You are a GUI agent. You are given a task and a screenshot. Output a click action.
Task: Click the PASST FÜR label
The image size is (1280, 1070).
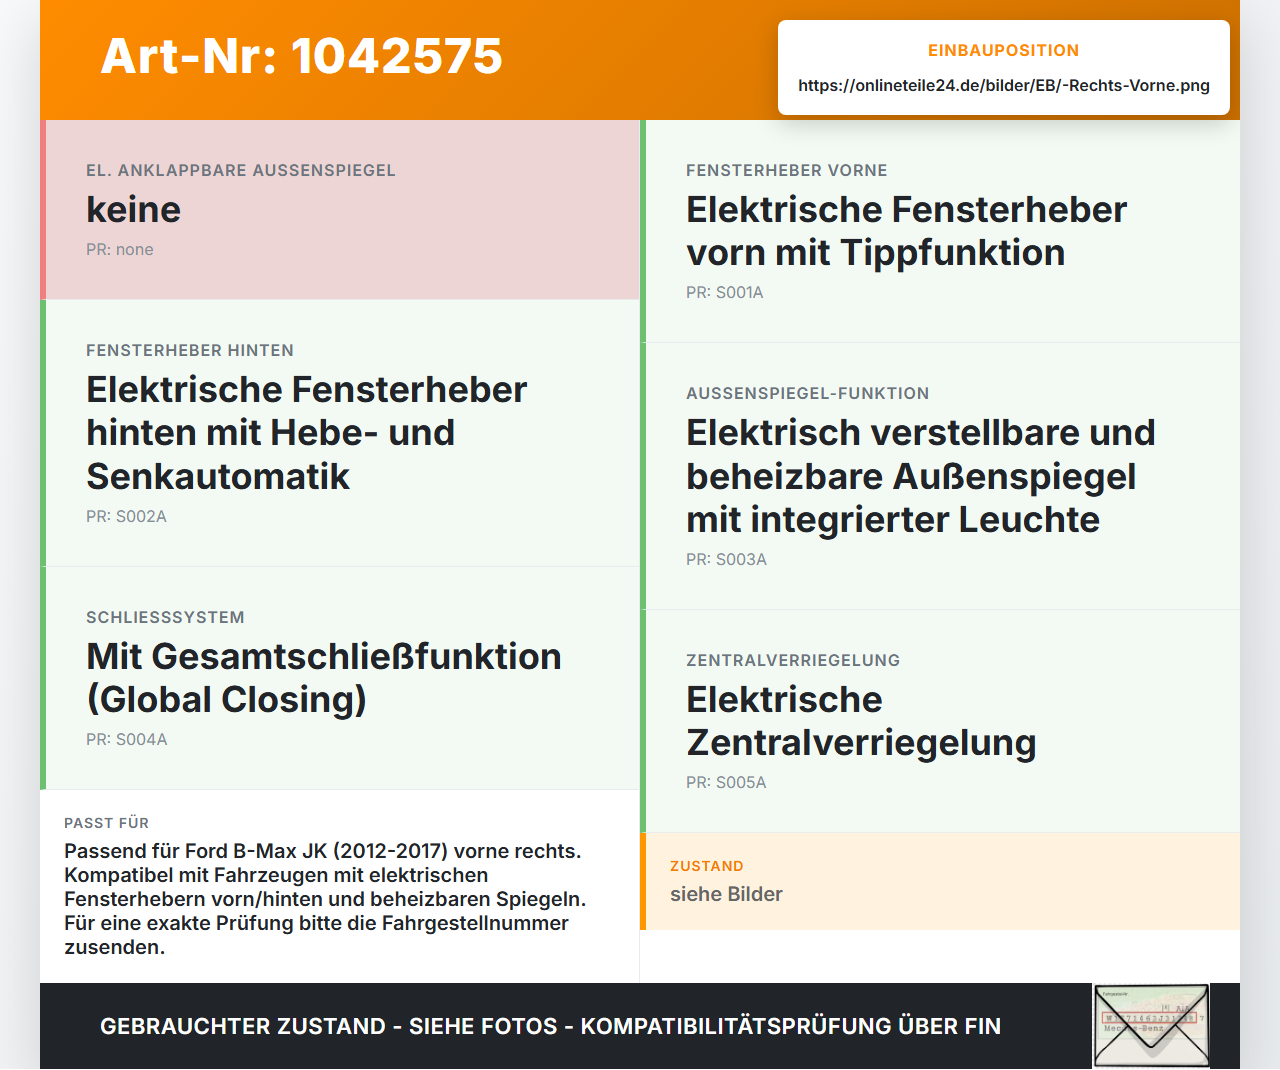point(106,823)
